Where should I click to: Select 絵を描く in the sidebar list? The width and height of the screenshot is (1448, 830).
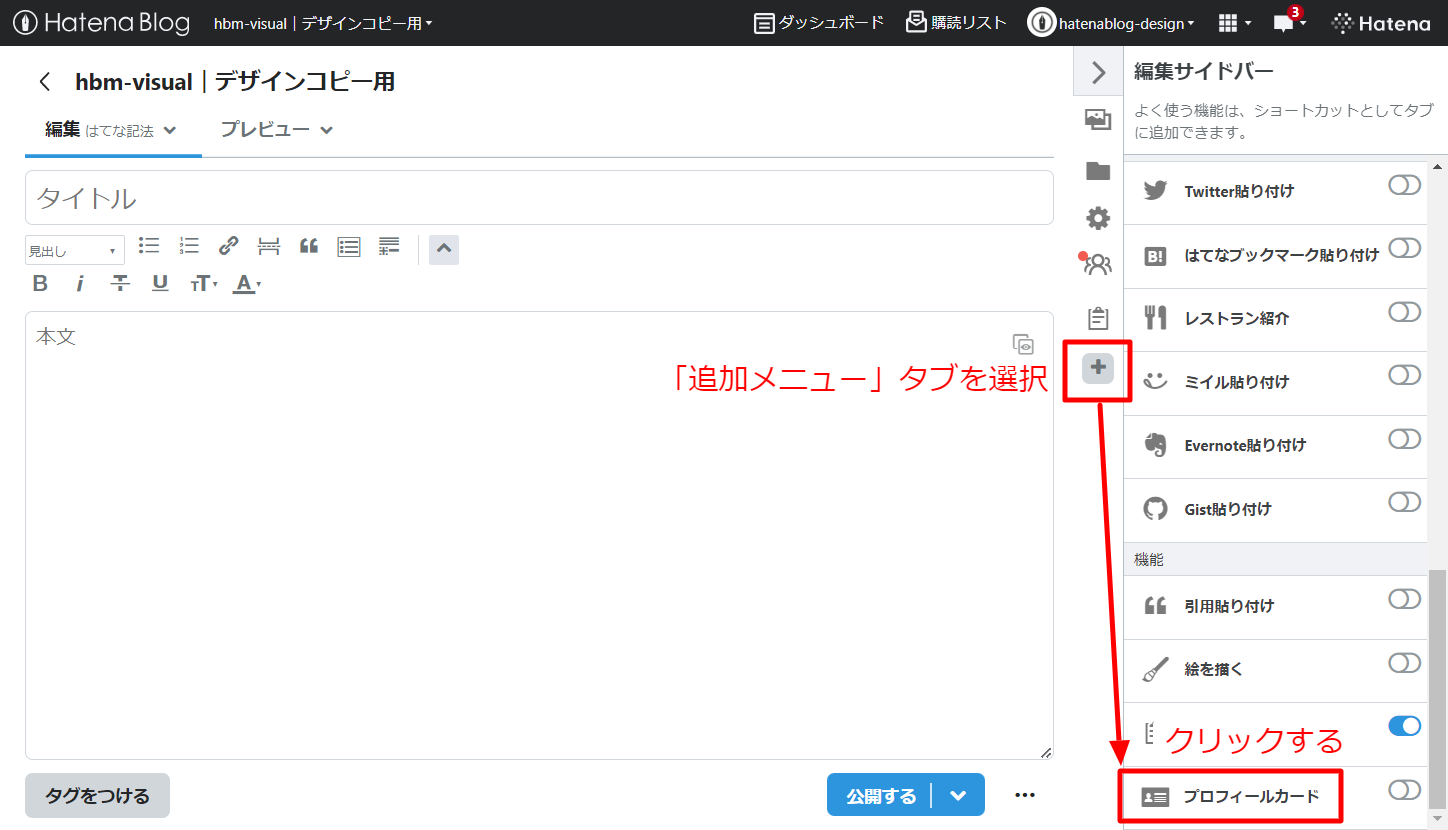[1213, 670]
